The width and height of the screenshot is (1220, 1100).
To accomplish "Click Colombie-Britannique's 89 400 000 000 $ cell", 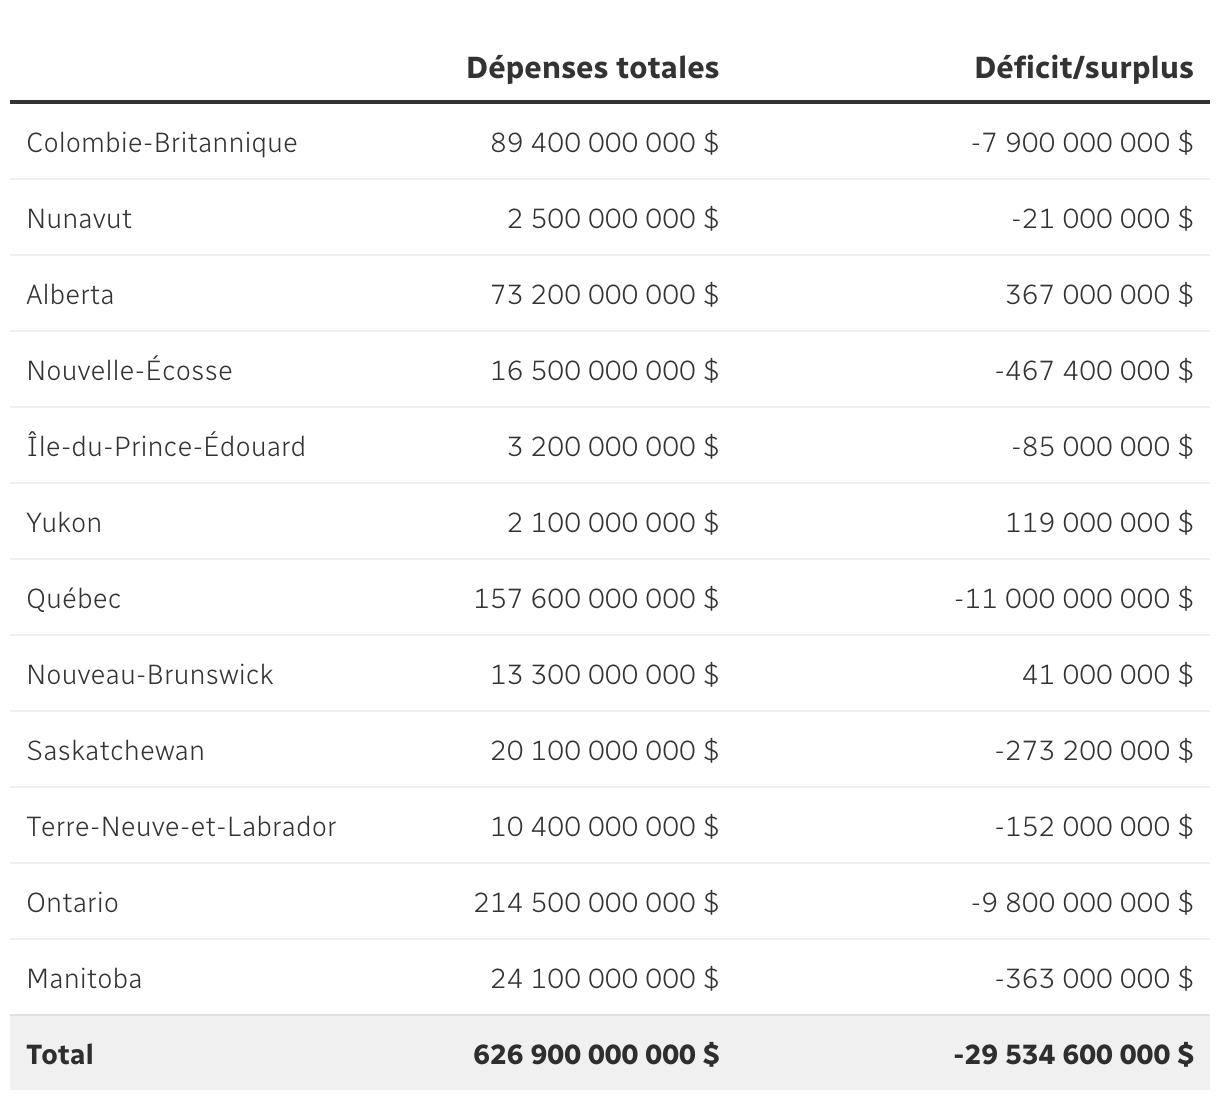I will coord(604,143).
